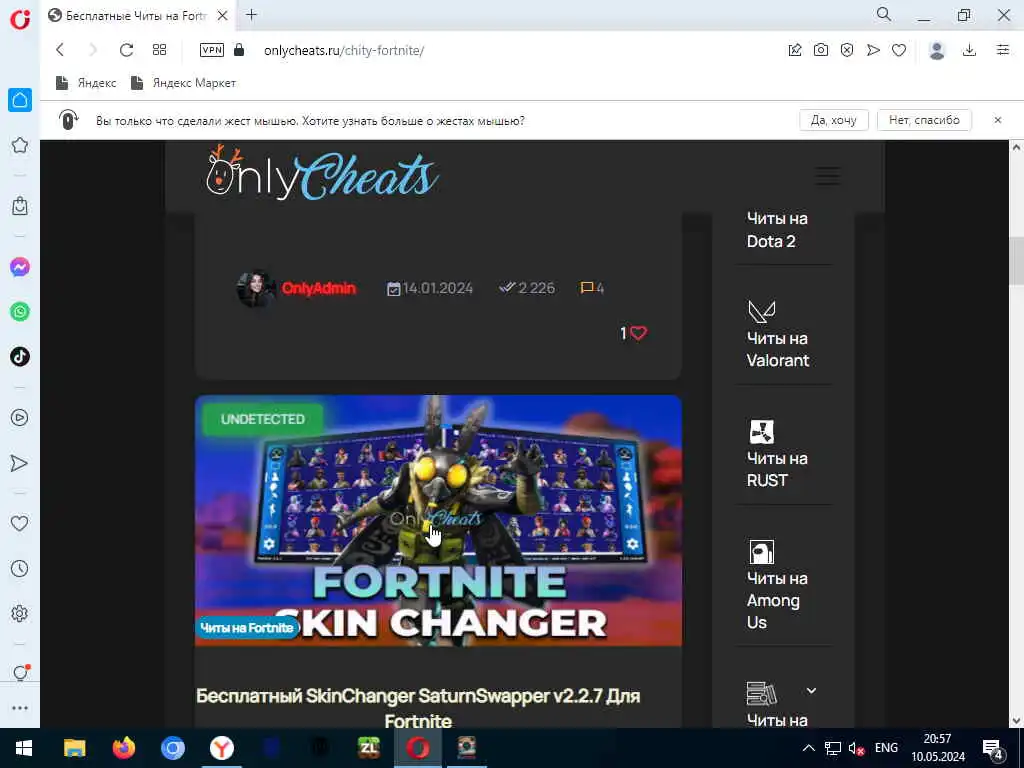Viewport: 1024px width, 768px height.
Task: Open the Shopping bag icon in sidebar
Action: point(20,206)
